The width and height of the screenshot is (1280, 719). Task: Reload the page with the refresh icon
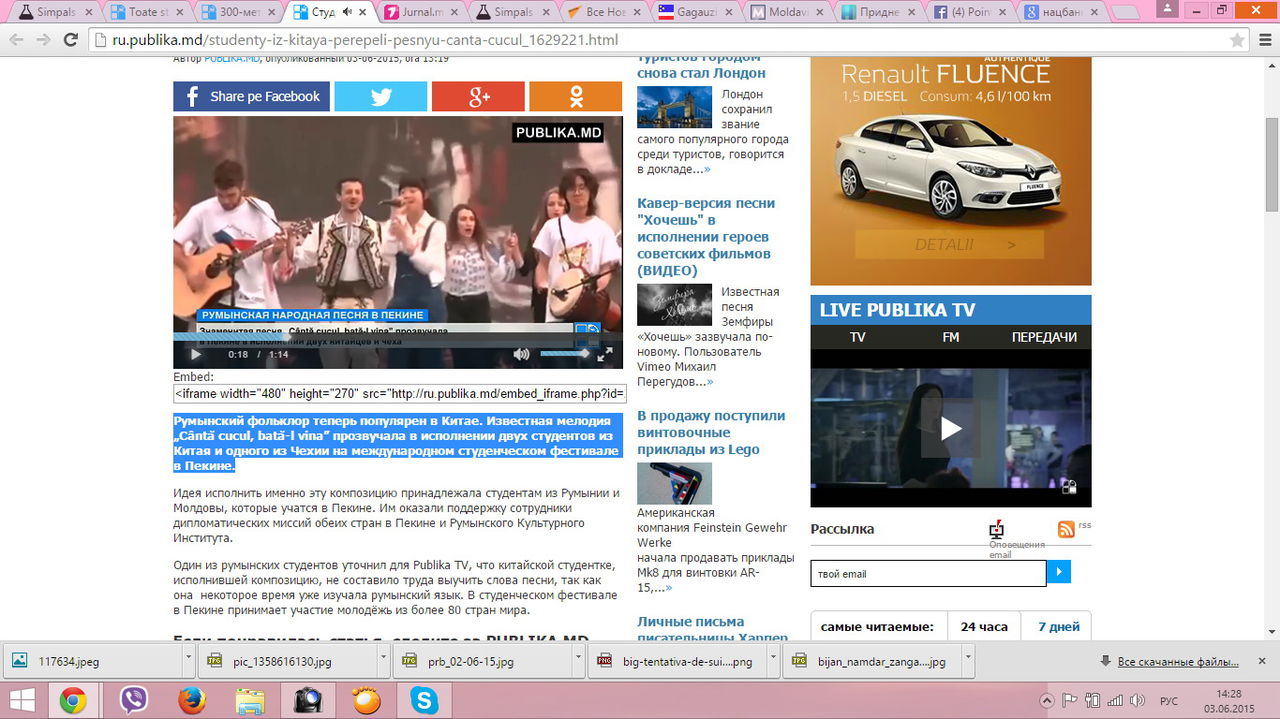point(70,40)
